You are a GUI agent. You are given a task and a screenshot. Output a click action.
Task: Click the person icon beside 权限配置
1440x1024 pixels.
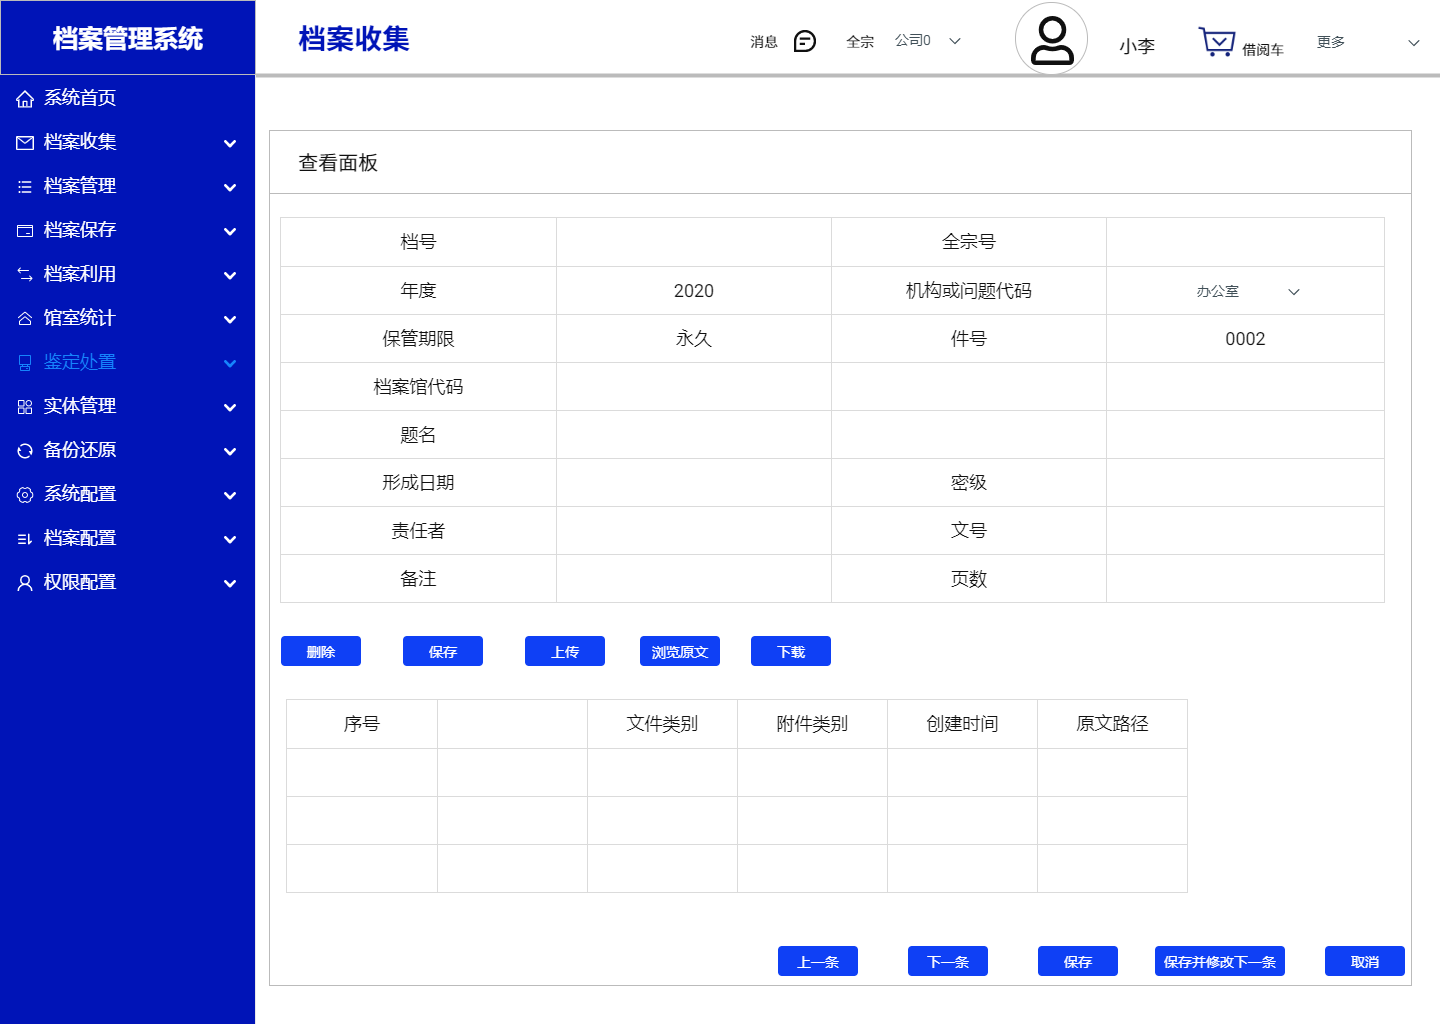pyautogui.click(x=25, y=582)
